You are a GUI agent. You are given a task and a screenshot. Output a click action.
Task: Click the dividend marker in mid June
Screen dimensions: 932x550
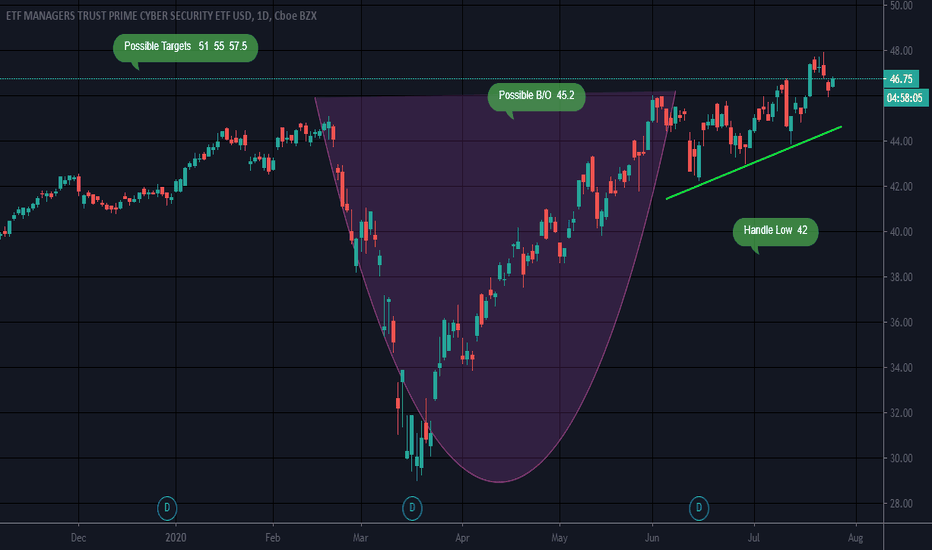[x=699, y=508]
